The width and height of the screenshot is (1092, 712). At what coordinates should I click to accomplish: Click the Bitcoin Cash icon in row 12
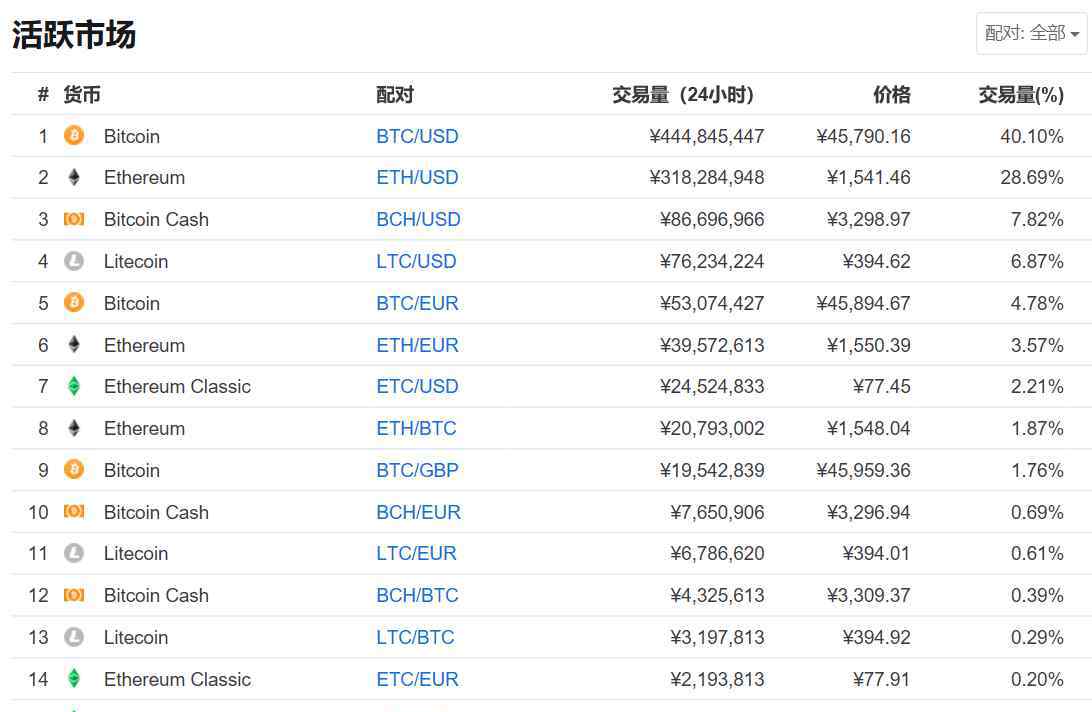[74, 595]
